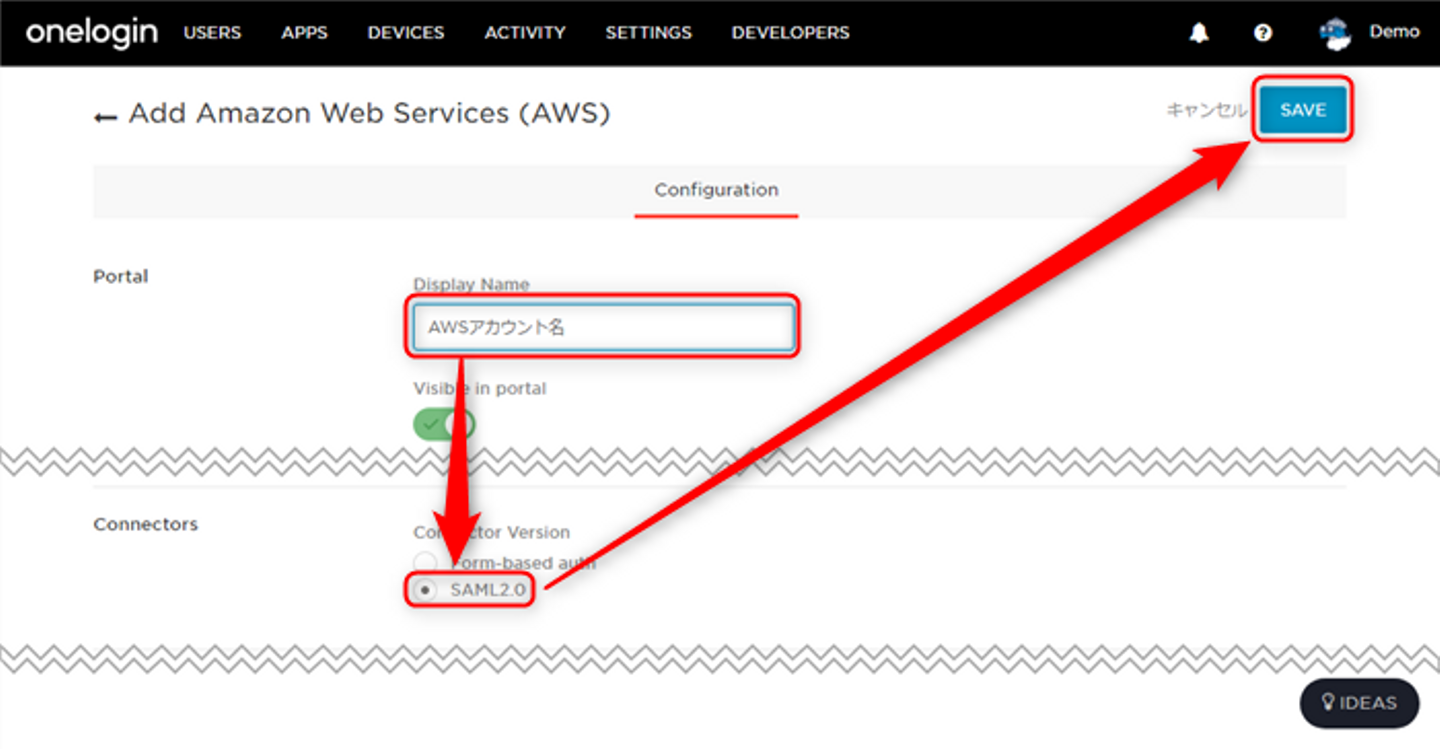Open the DEVELOPERS menu
The image size is (1440, 749).
790,33
